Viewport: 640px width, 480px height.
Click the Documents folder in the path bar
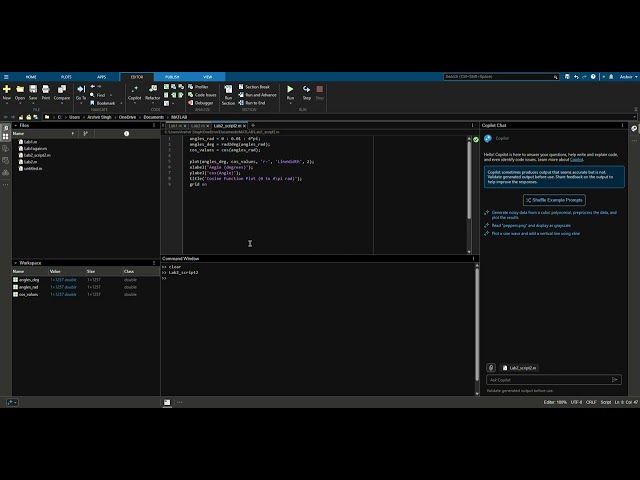coord(153,117)
